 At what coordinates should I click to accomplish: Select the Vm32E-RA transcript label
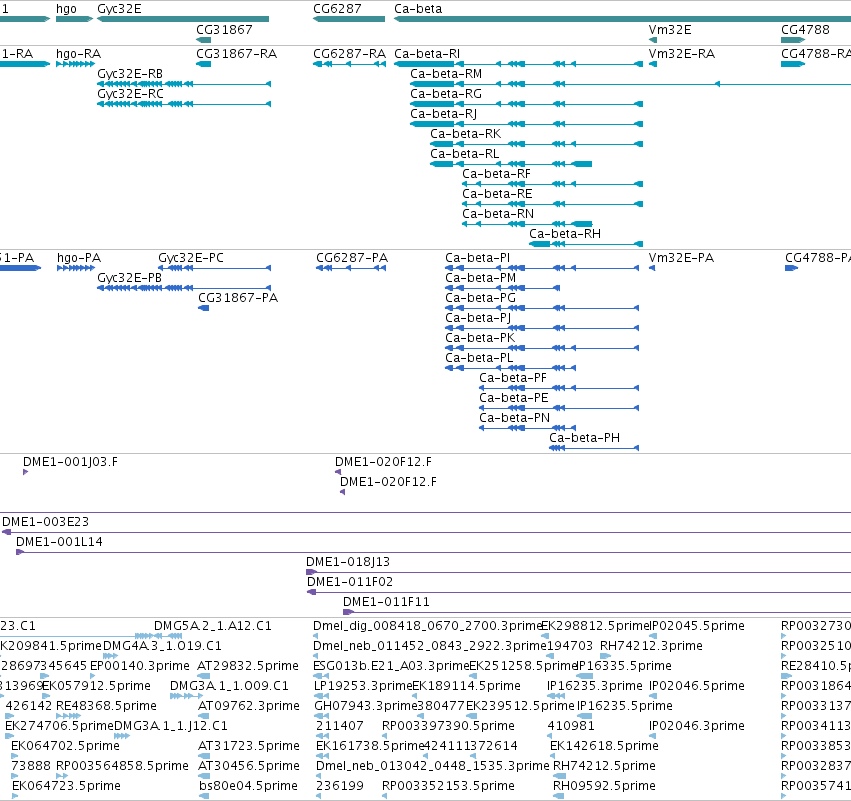[682, 54]
